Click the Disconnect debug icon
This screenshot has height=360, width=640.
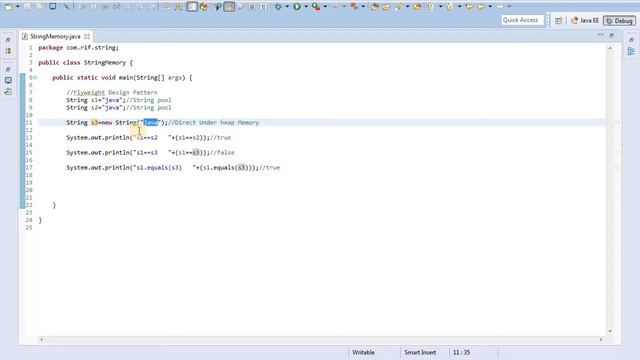[x=117, y=7]
